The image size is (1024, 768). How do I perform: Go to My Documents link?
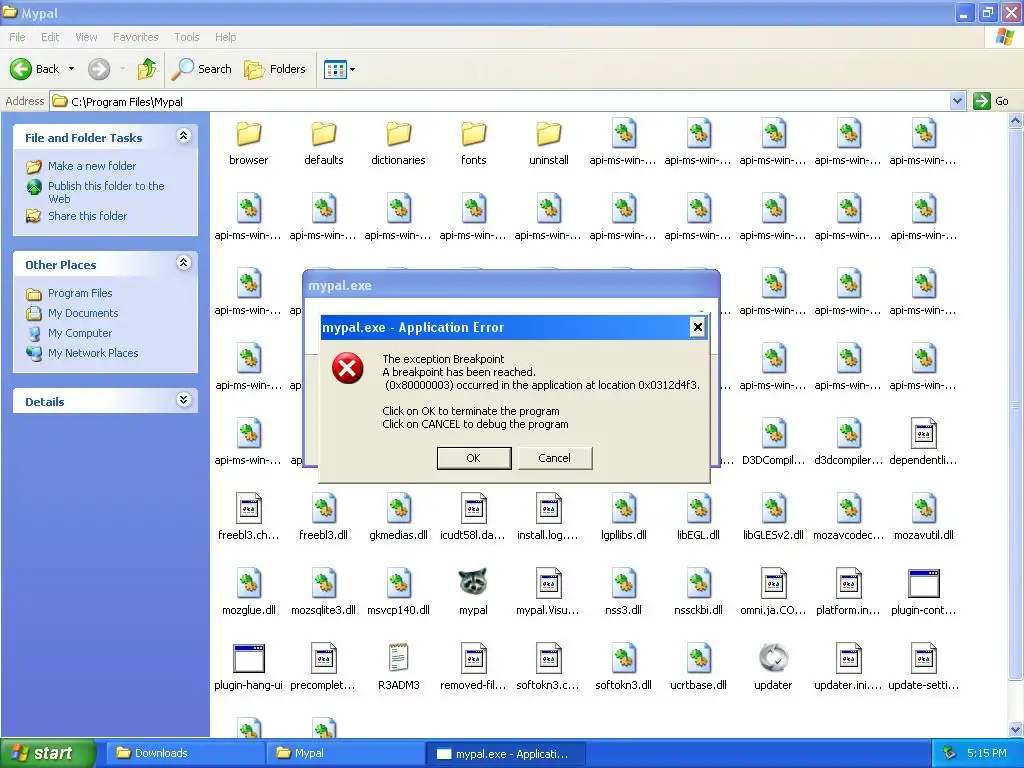point(83,313)
